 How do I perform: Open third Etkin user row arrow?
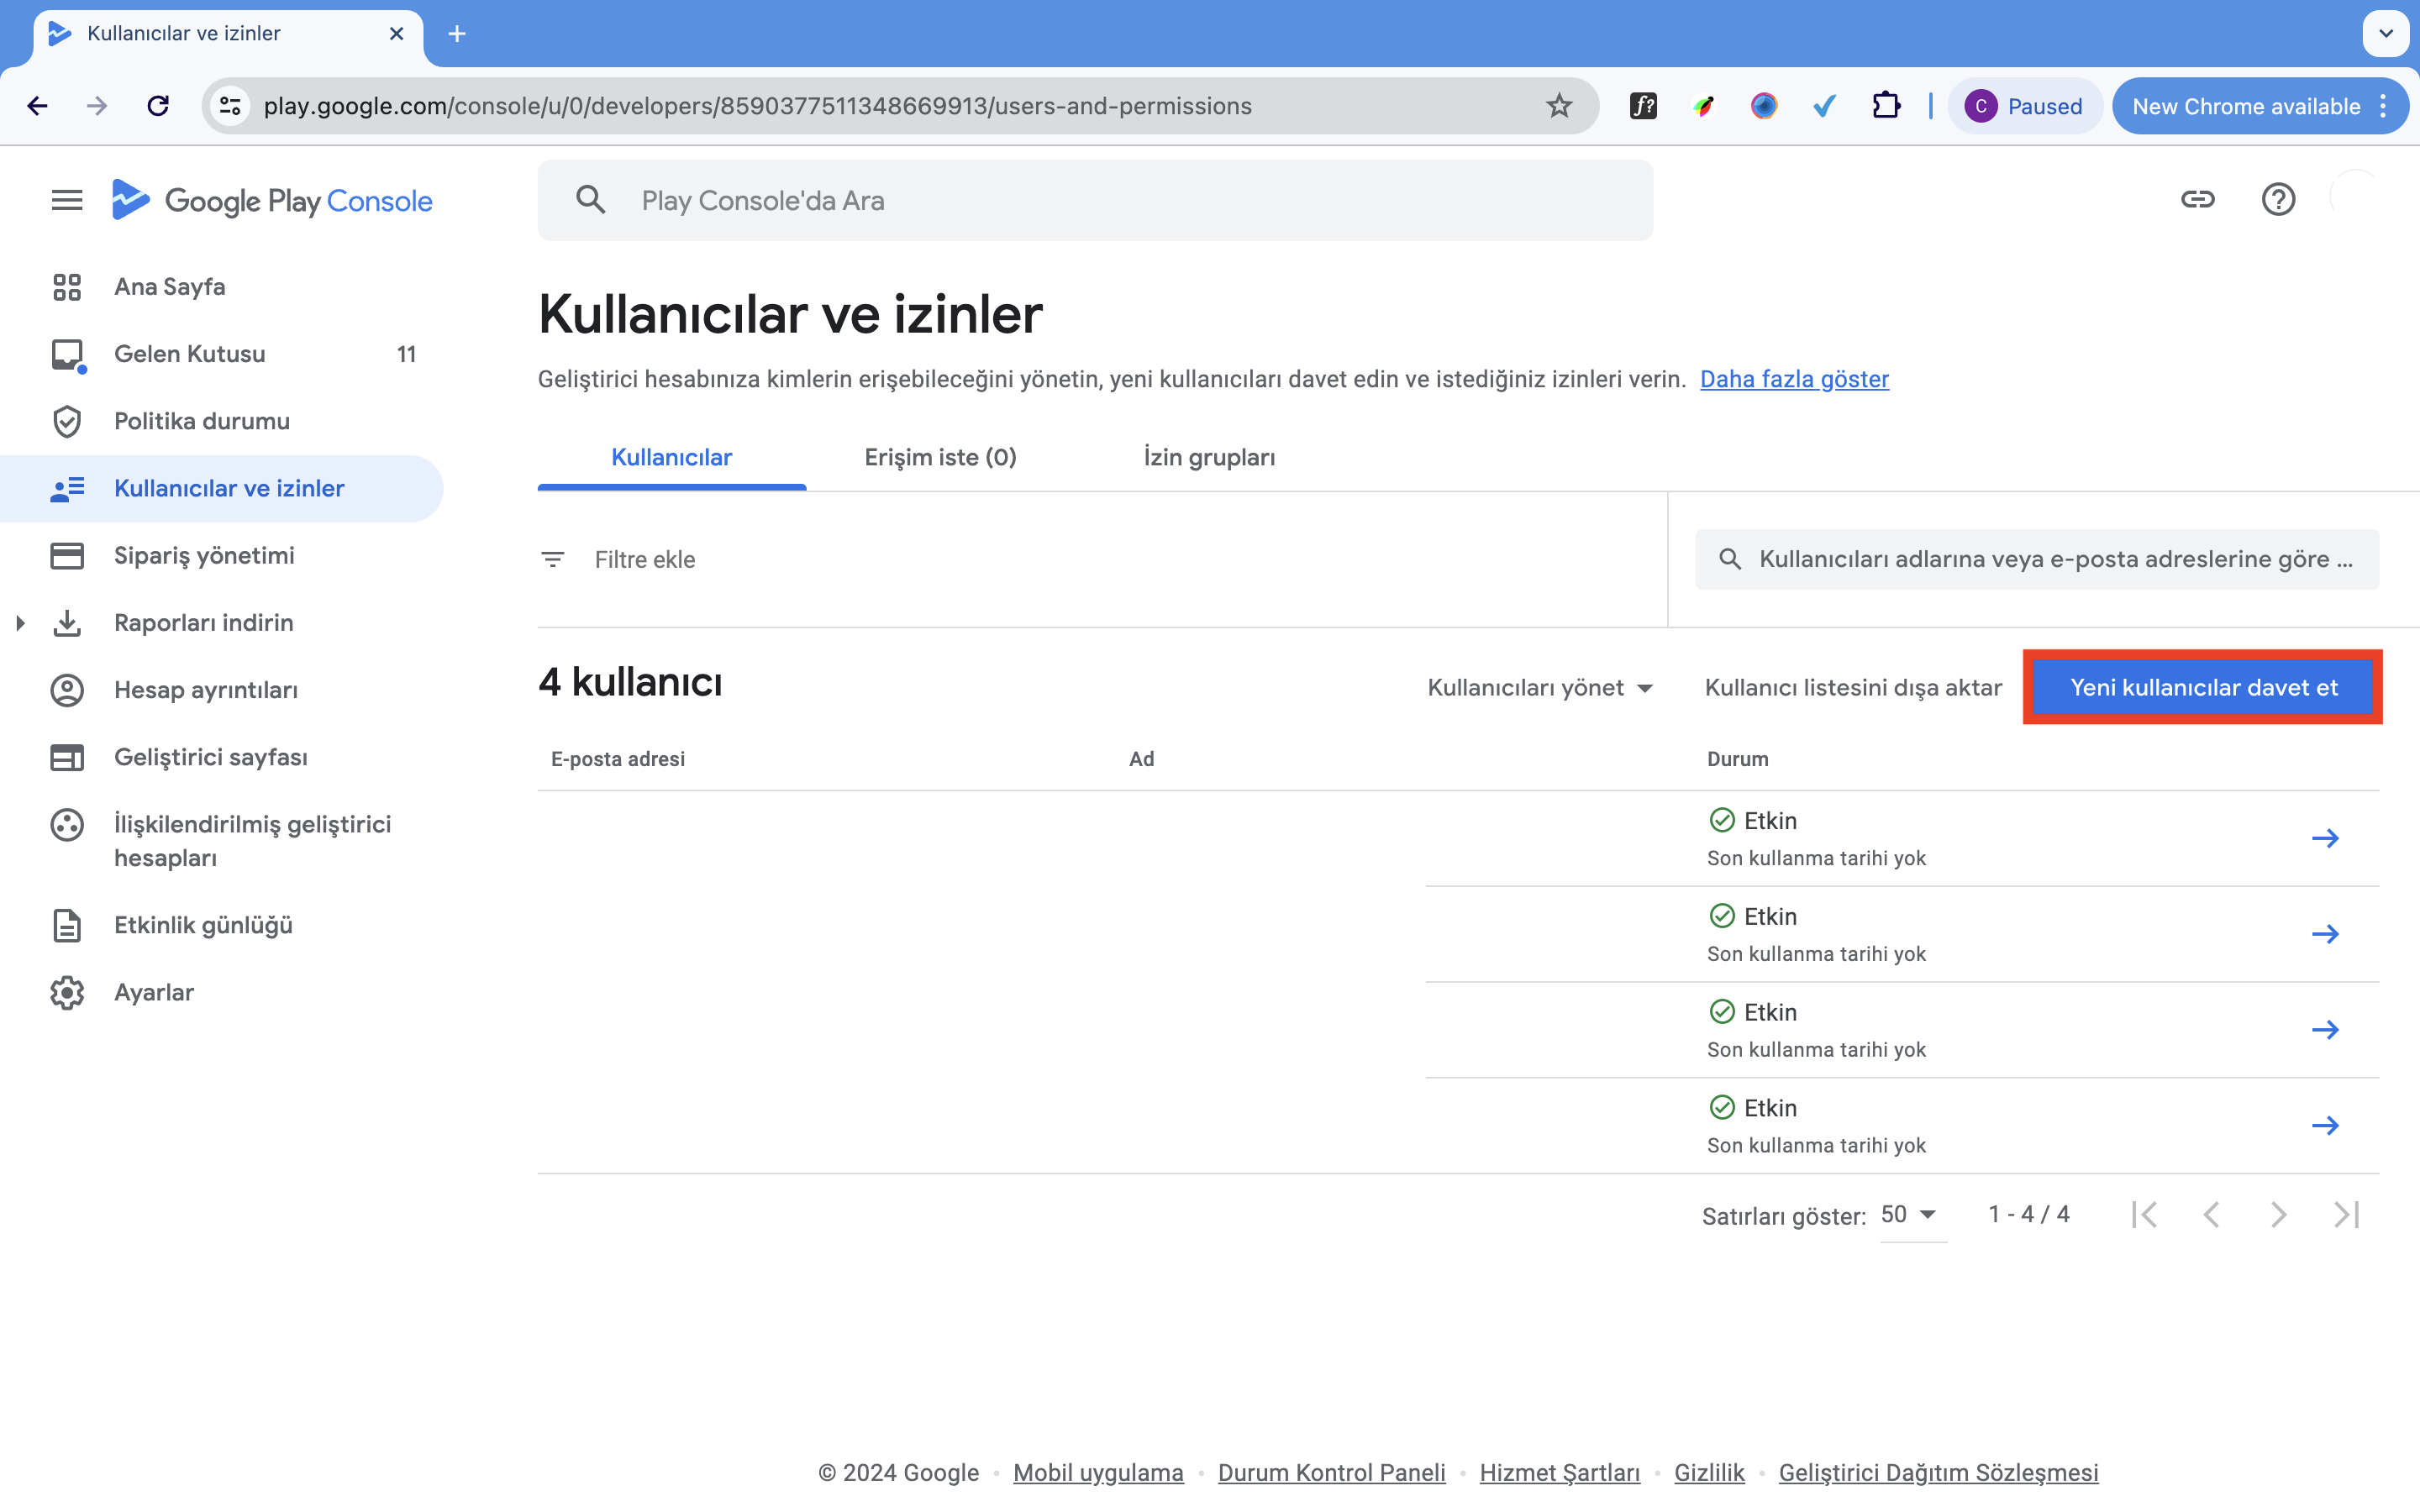click(2325, 1030)
